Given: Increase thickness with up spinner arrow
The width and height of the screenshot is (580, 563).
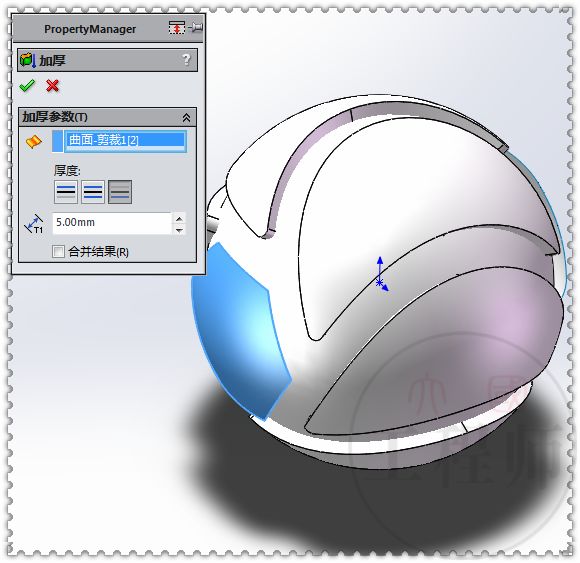Looking at the screenshot, I should (x=179, y=219).
